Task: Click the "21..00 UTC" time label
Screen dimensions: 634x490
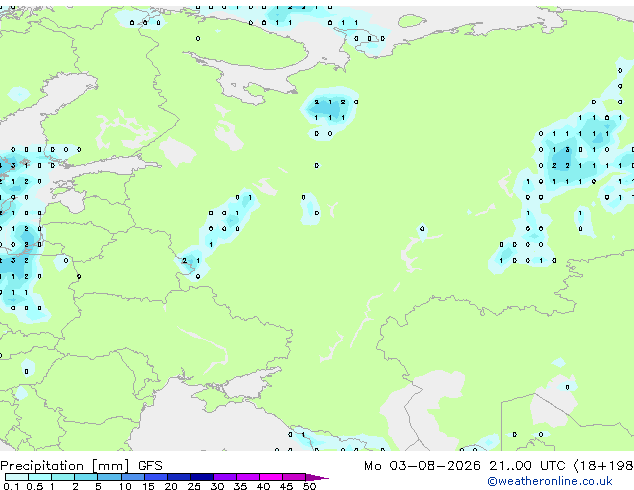Action: pos(527,466)
